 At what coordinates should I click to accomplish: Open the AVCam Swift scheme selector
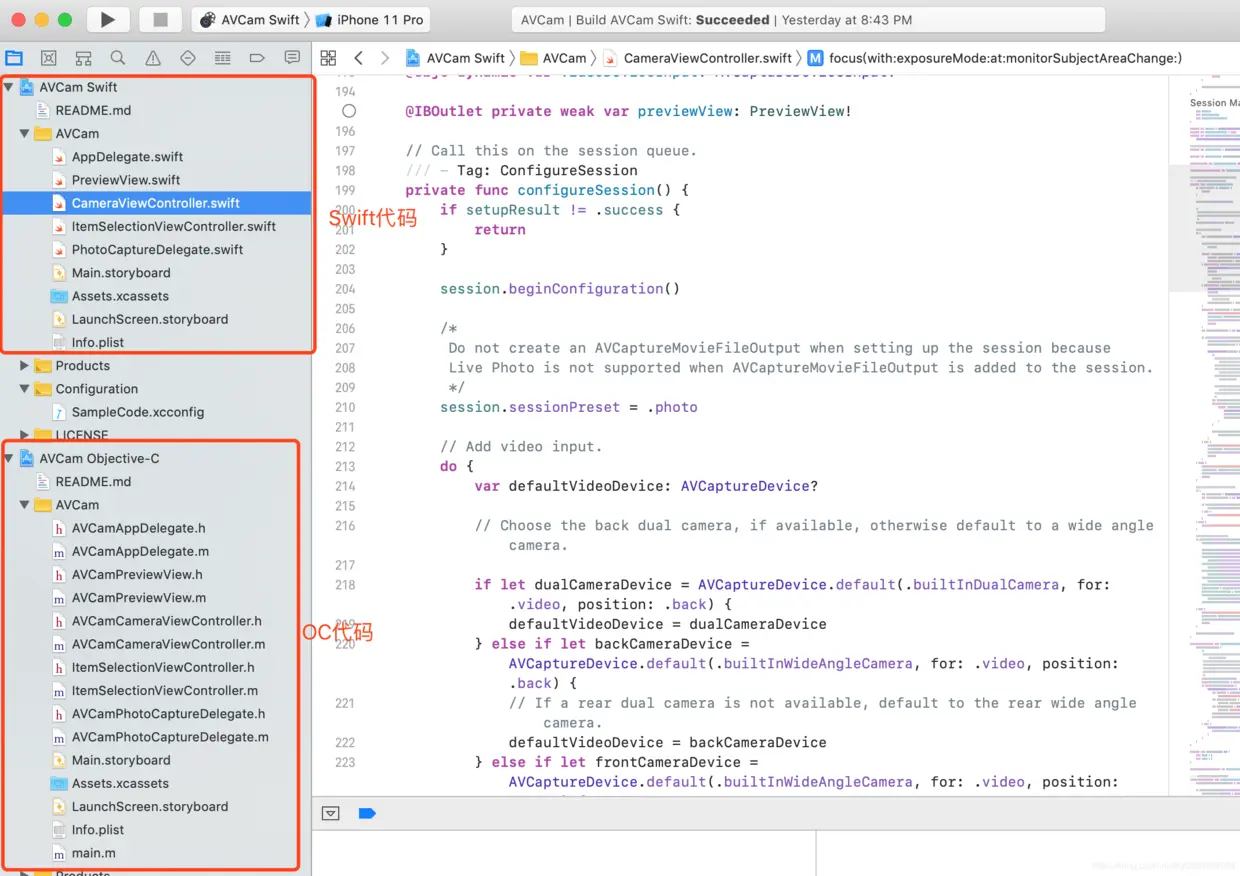tap(250, 19)
